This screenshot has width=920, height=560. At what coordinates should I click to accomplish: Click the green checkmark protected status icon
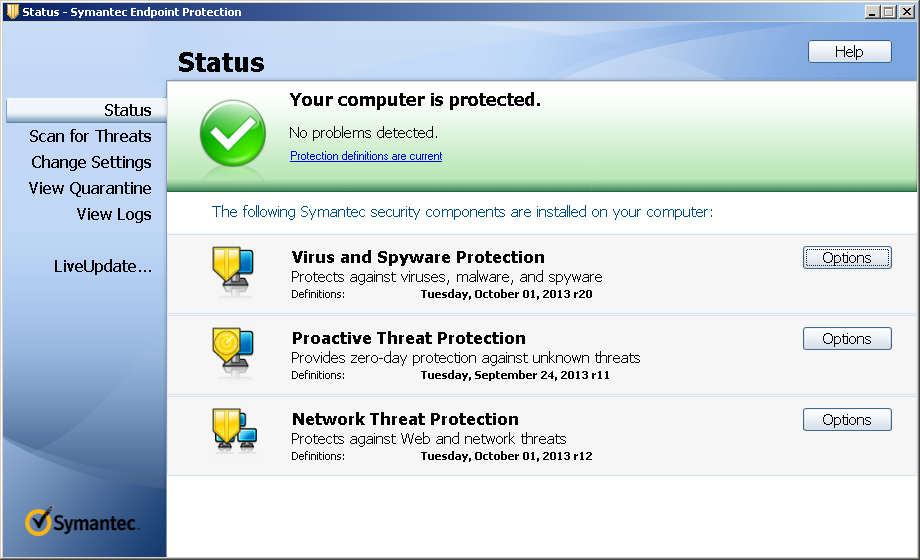pyautogui.click(x=232, y=133)
